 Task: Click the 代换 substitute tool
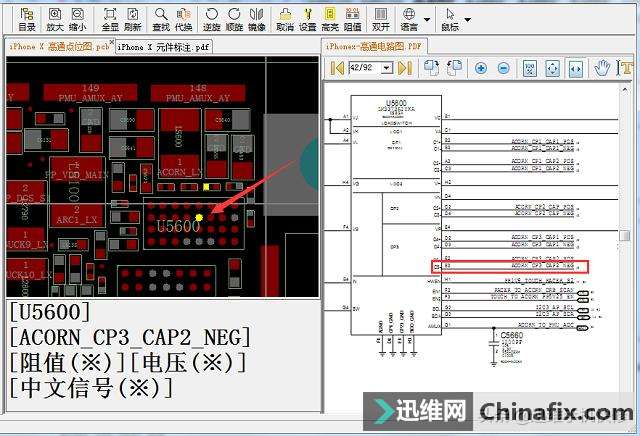tap(184, 19)
